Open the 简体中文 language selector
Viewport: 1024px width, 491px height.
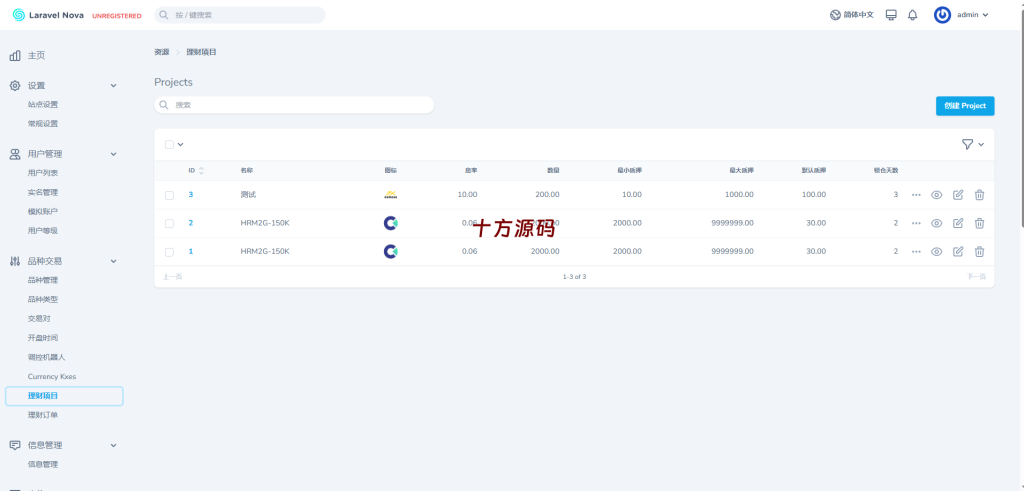click(x=852, y=15)
